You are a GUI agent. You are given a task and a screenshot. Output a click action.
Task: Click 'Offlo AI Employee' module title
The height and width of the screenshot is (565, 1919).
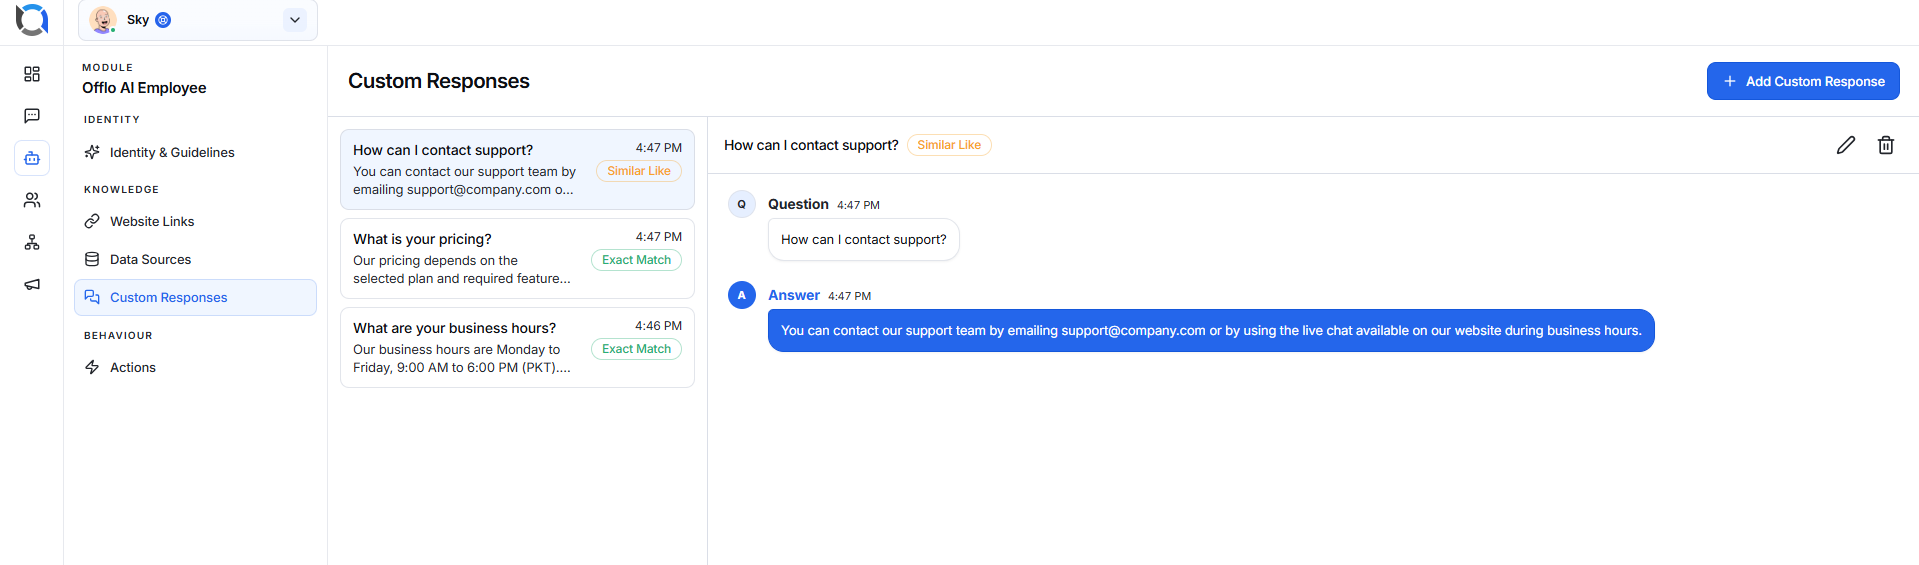click(x=144, y=88)
